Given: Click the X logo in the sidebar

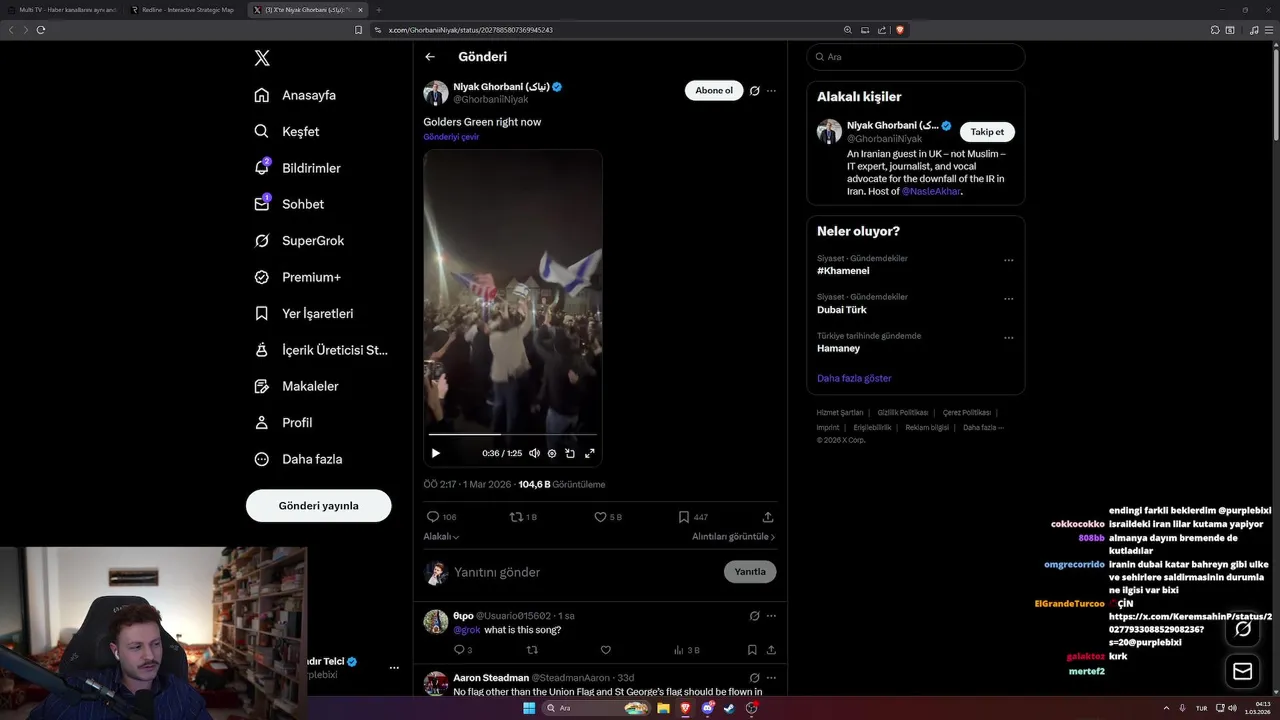Looking at the screenshot, I should click(x=262, y=58).
